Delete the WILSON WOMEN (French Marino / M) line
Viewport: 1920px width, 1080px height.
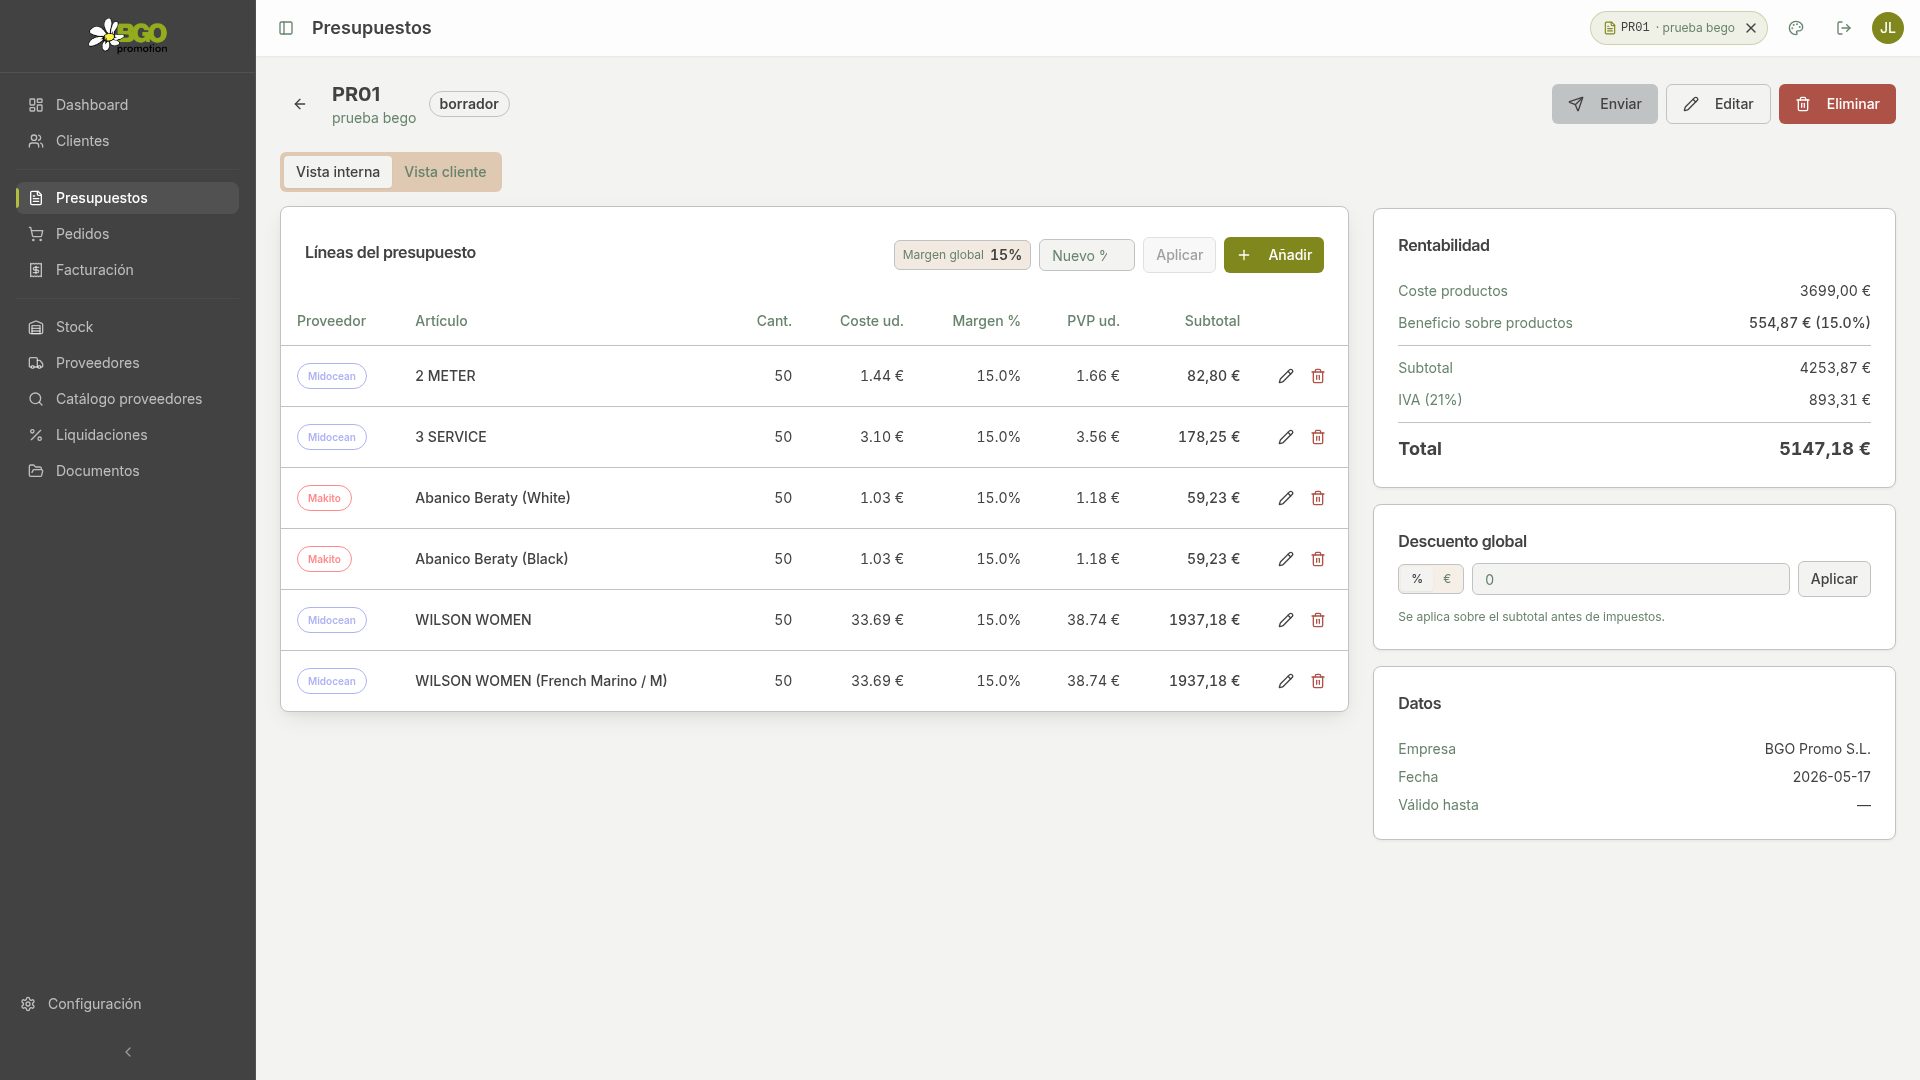[1318, 681]
